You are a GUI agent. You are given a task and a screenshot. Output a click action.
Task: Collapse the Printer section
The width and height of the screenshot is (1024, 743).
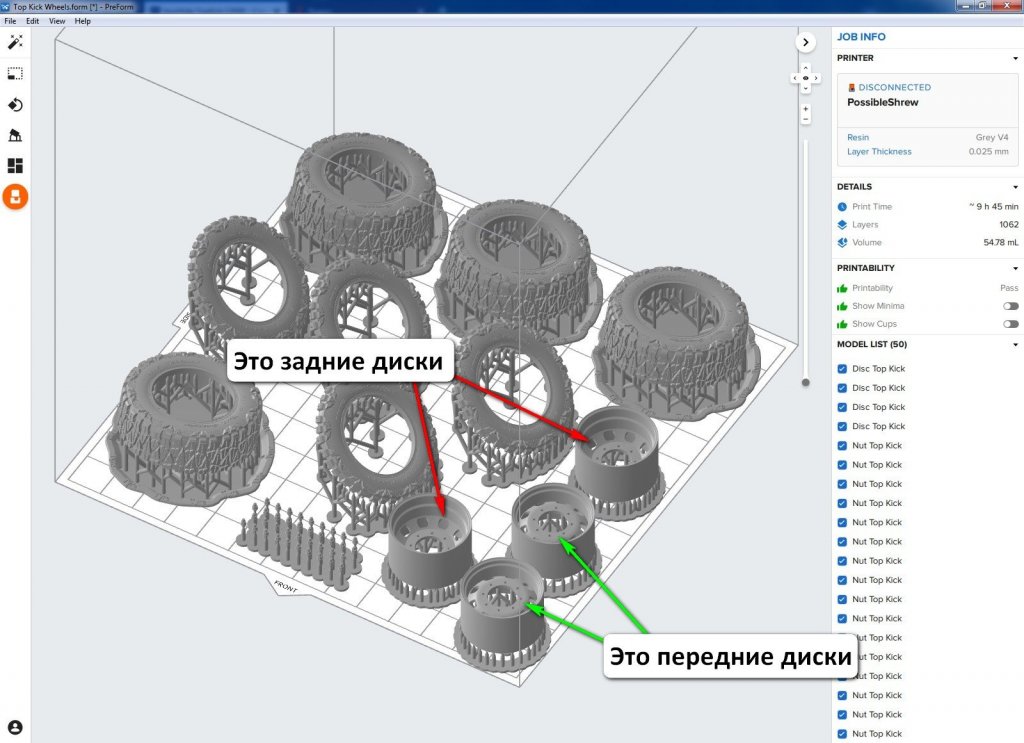(1016, 58)
